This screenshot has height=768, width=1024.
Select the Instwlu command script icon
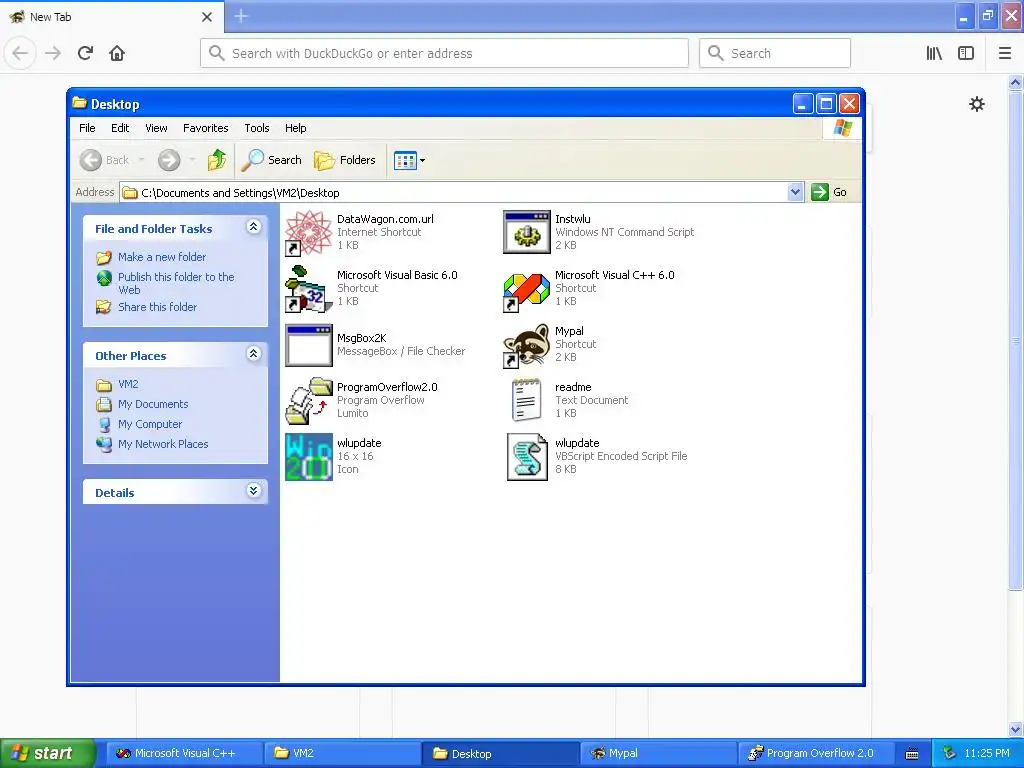pyautogui.click(x=526, y=232)
